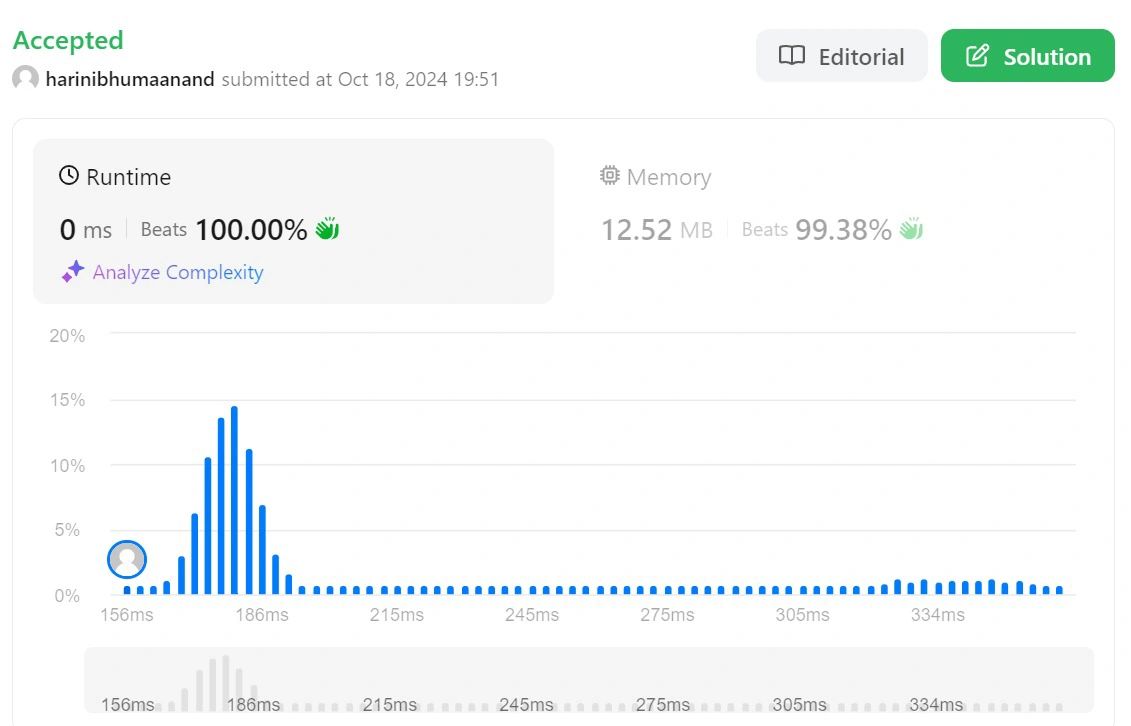1131x726 pixels.
Task: Click the mini histogram peak in range selector
Action: pyautogui.click(x=226, y=683)
